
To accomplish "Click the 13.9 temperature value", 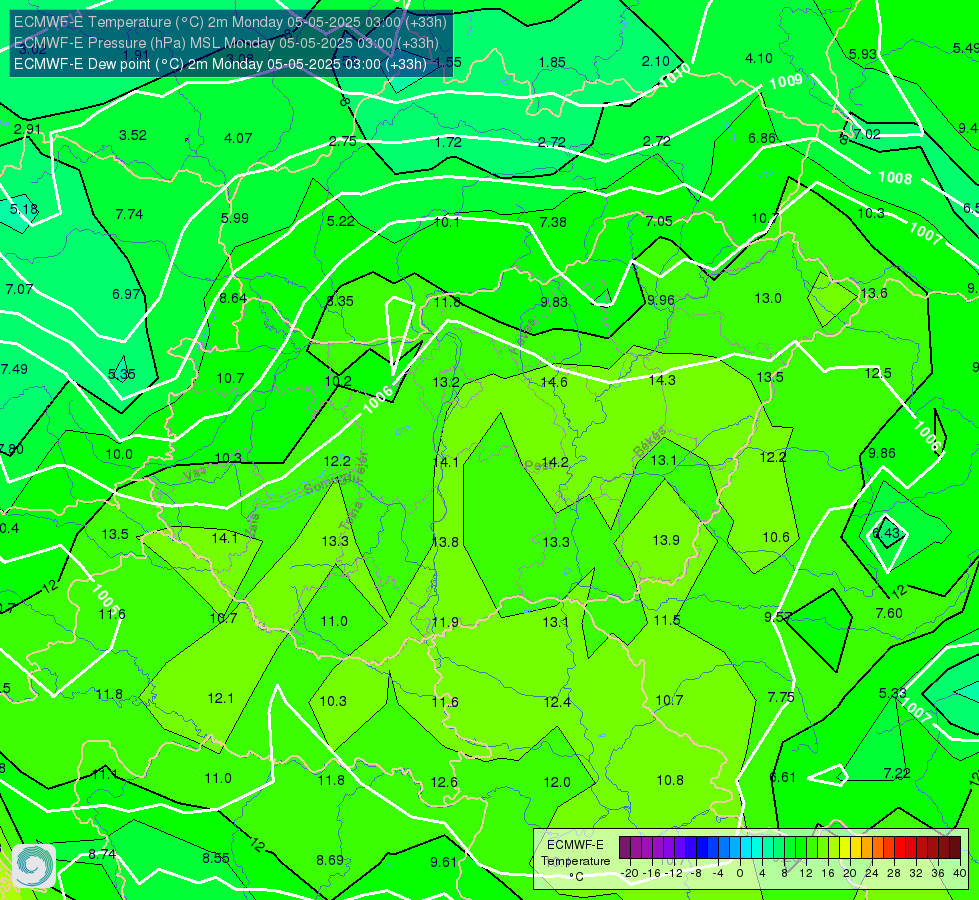I will [x=666, y=540].
